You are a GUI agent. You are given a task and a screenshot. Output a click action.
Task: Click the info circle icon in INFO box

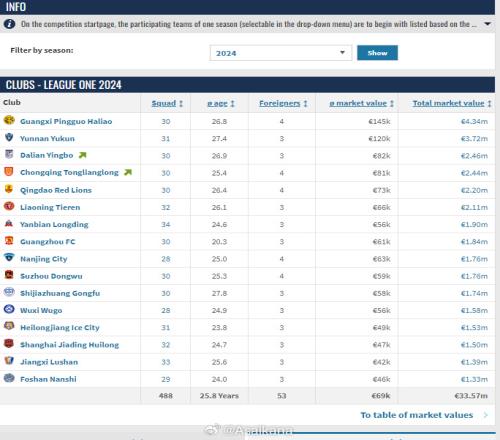[9, 24]
